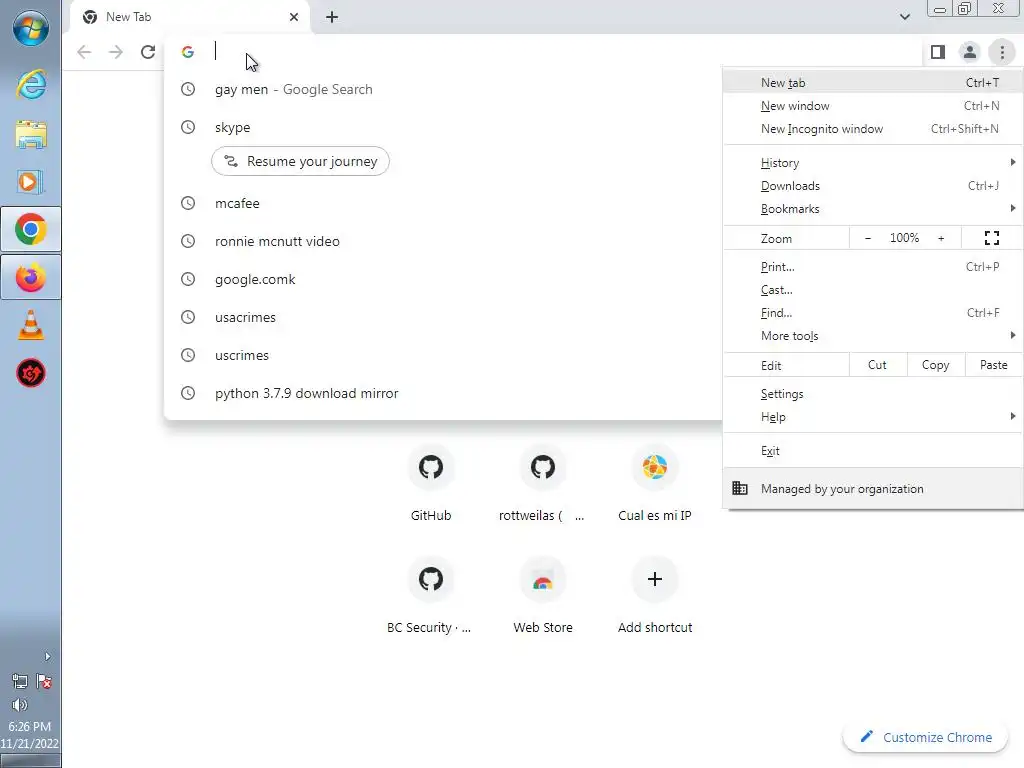Expand the Bookmarks submenu
This screenshot has width=1024, height=768.
point(872,209)
